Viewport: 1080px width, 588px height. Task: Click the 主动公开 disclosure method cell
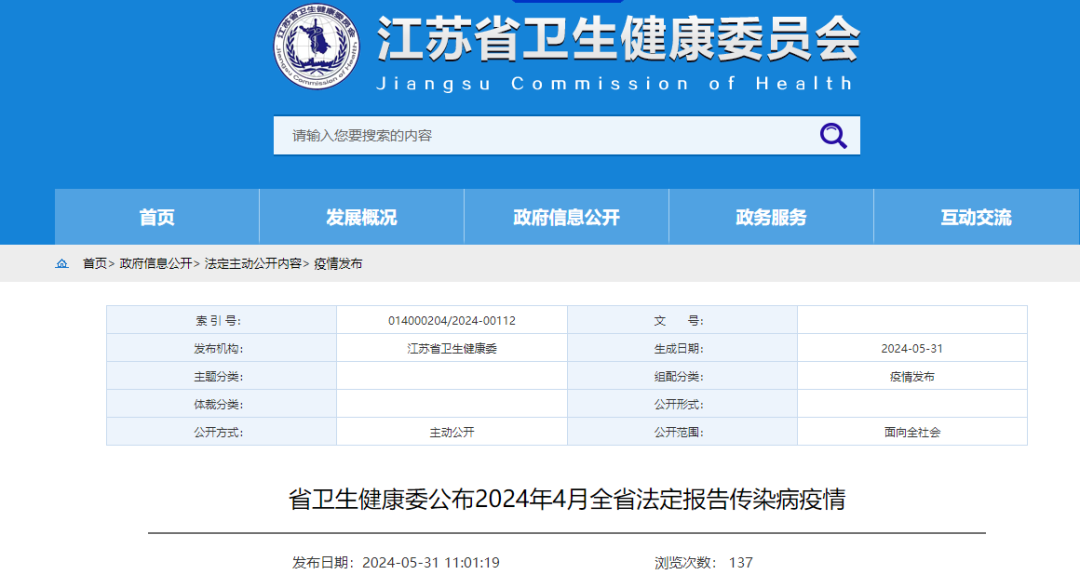pyautogui.click(x=452, y=431)
